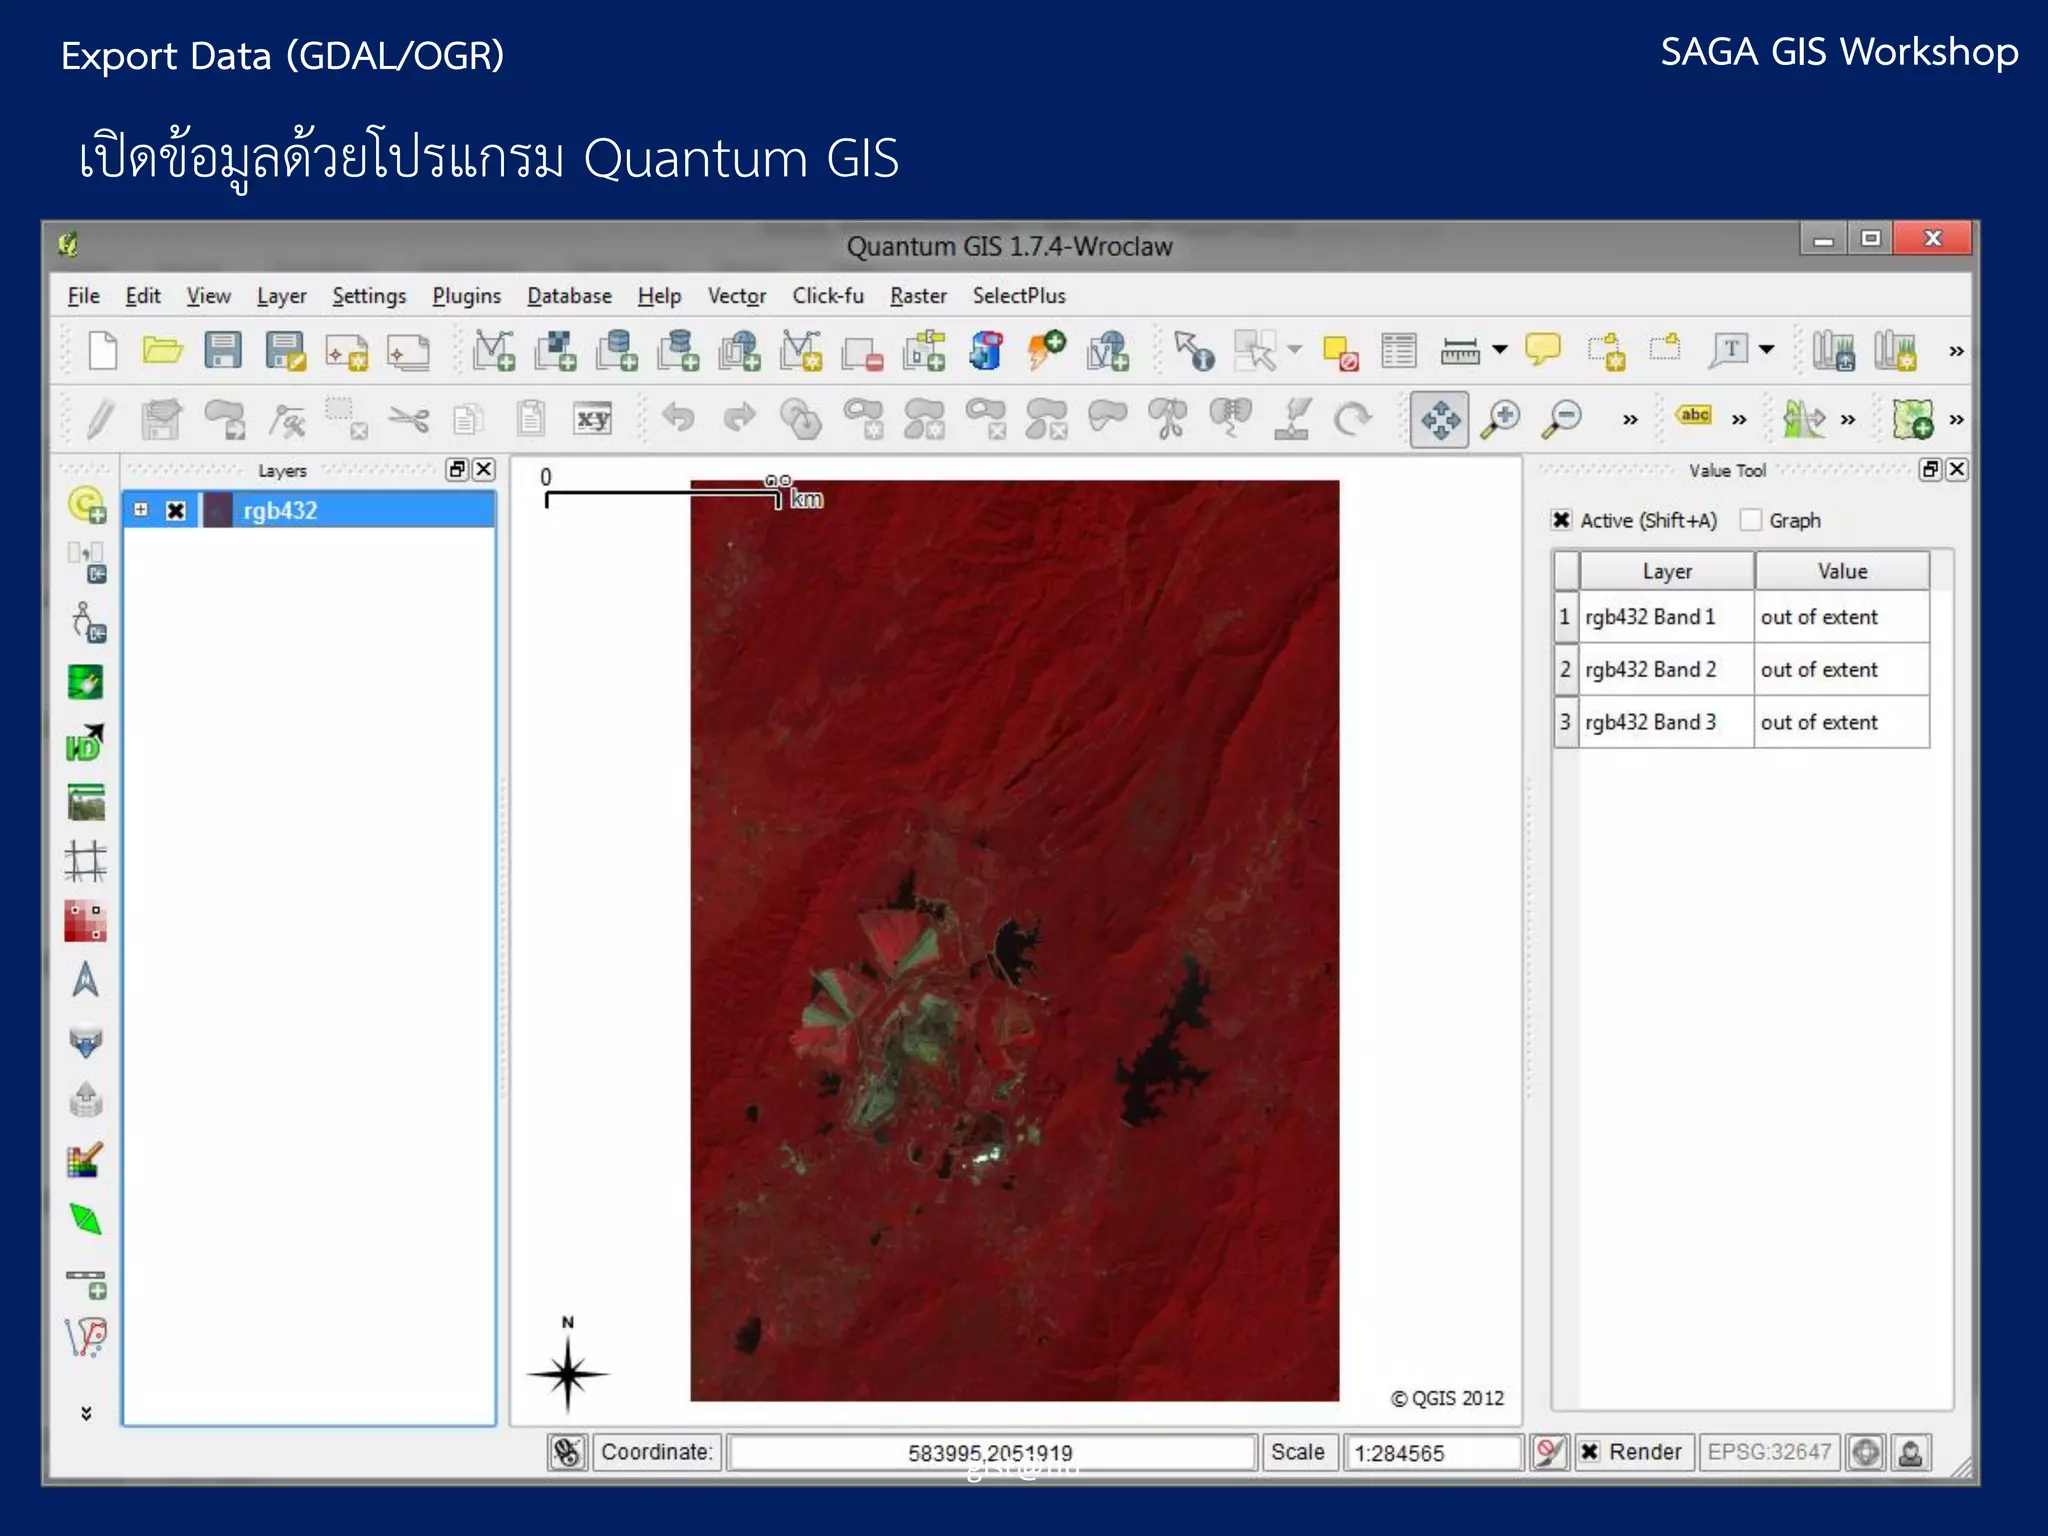Open New Print Composer icon
This screenshot has width=2048, height=1536.
point(347,352)
